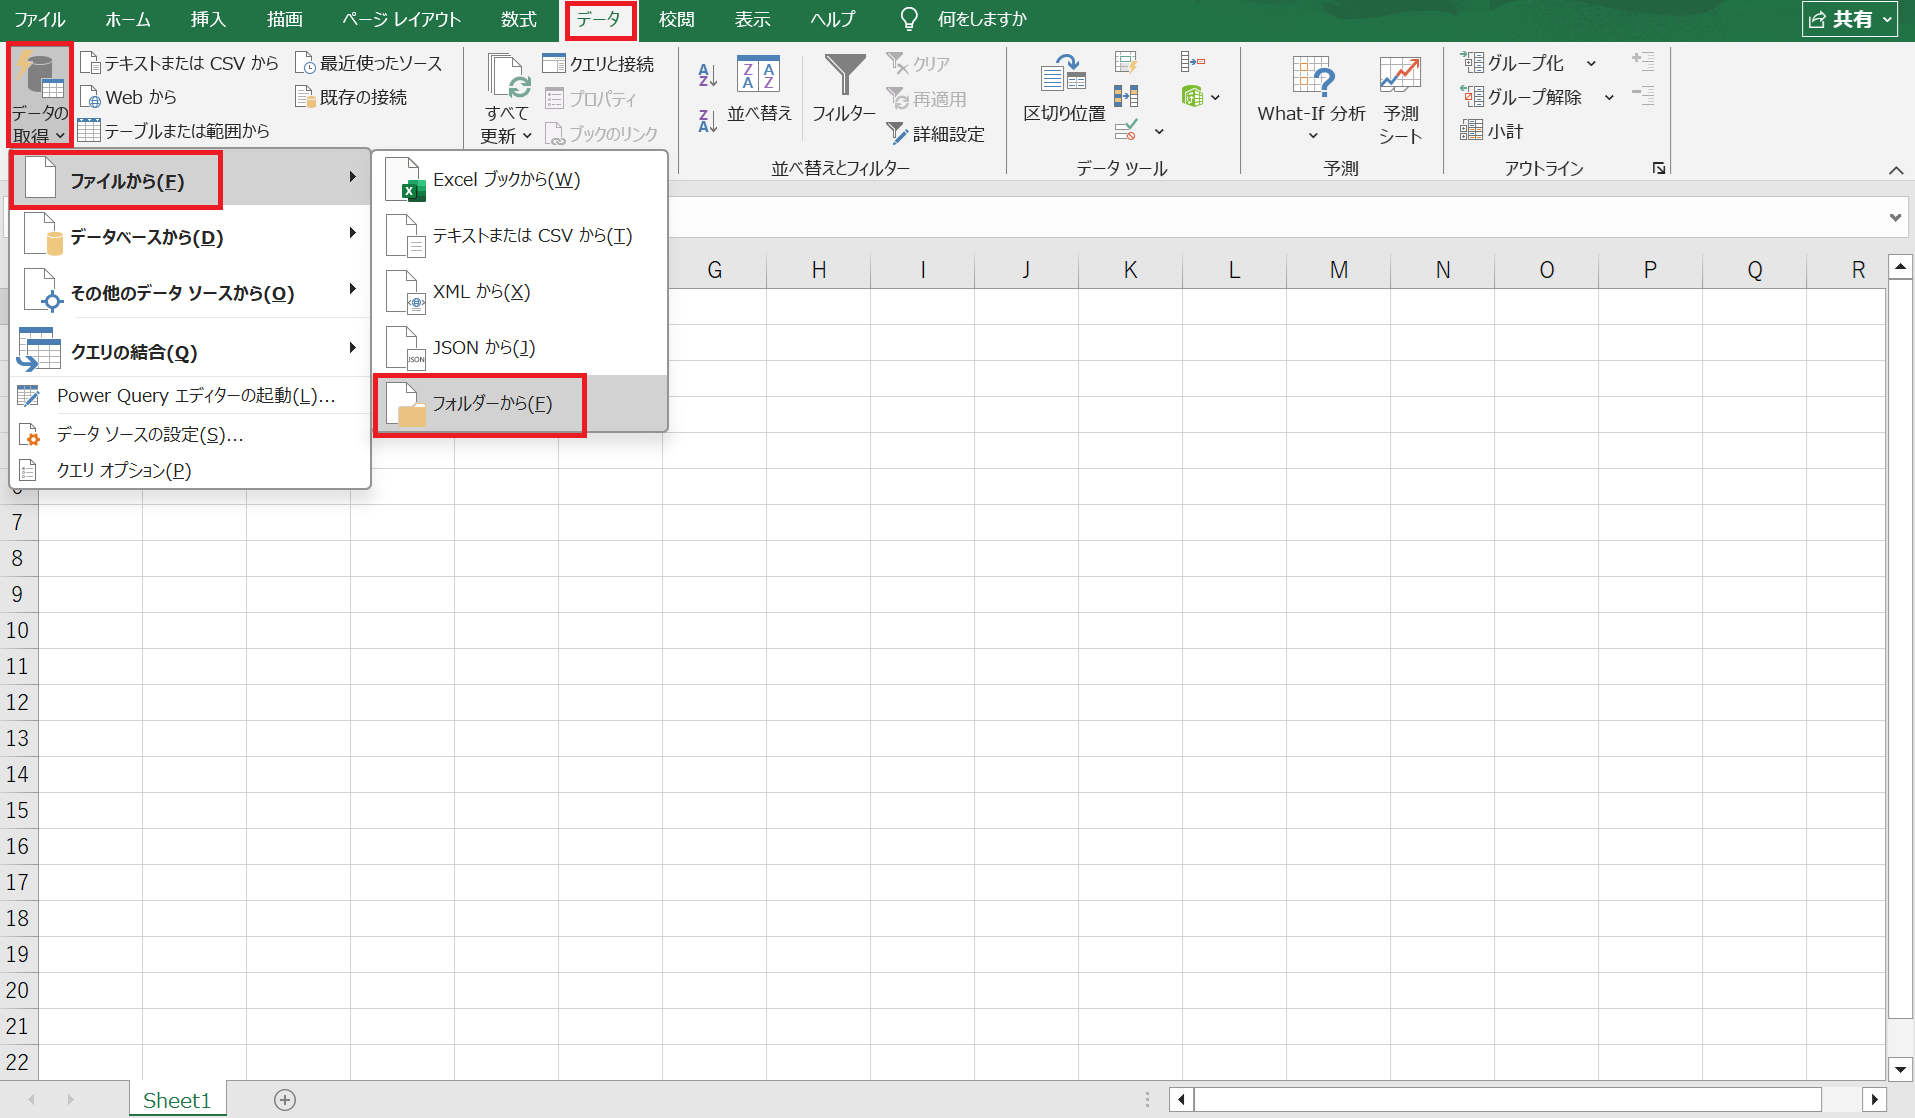The height and width of the screenshot is (1118, 1915).
Task: Open the グループ化 dropdown arrow
Action: (x=1591, y=64)
